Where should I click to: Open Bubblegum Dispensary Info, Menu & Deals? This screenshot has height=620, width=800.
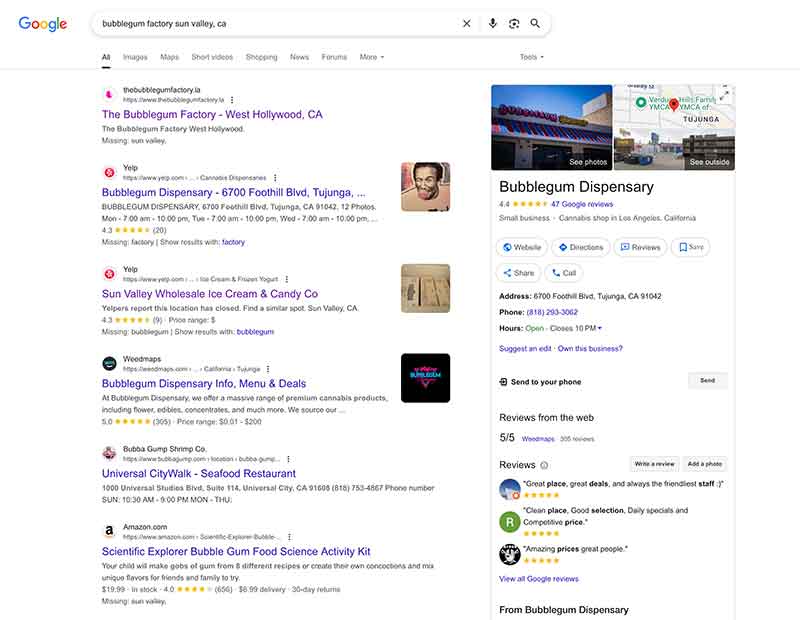[204, 384]
